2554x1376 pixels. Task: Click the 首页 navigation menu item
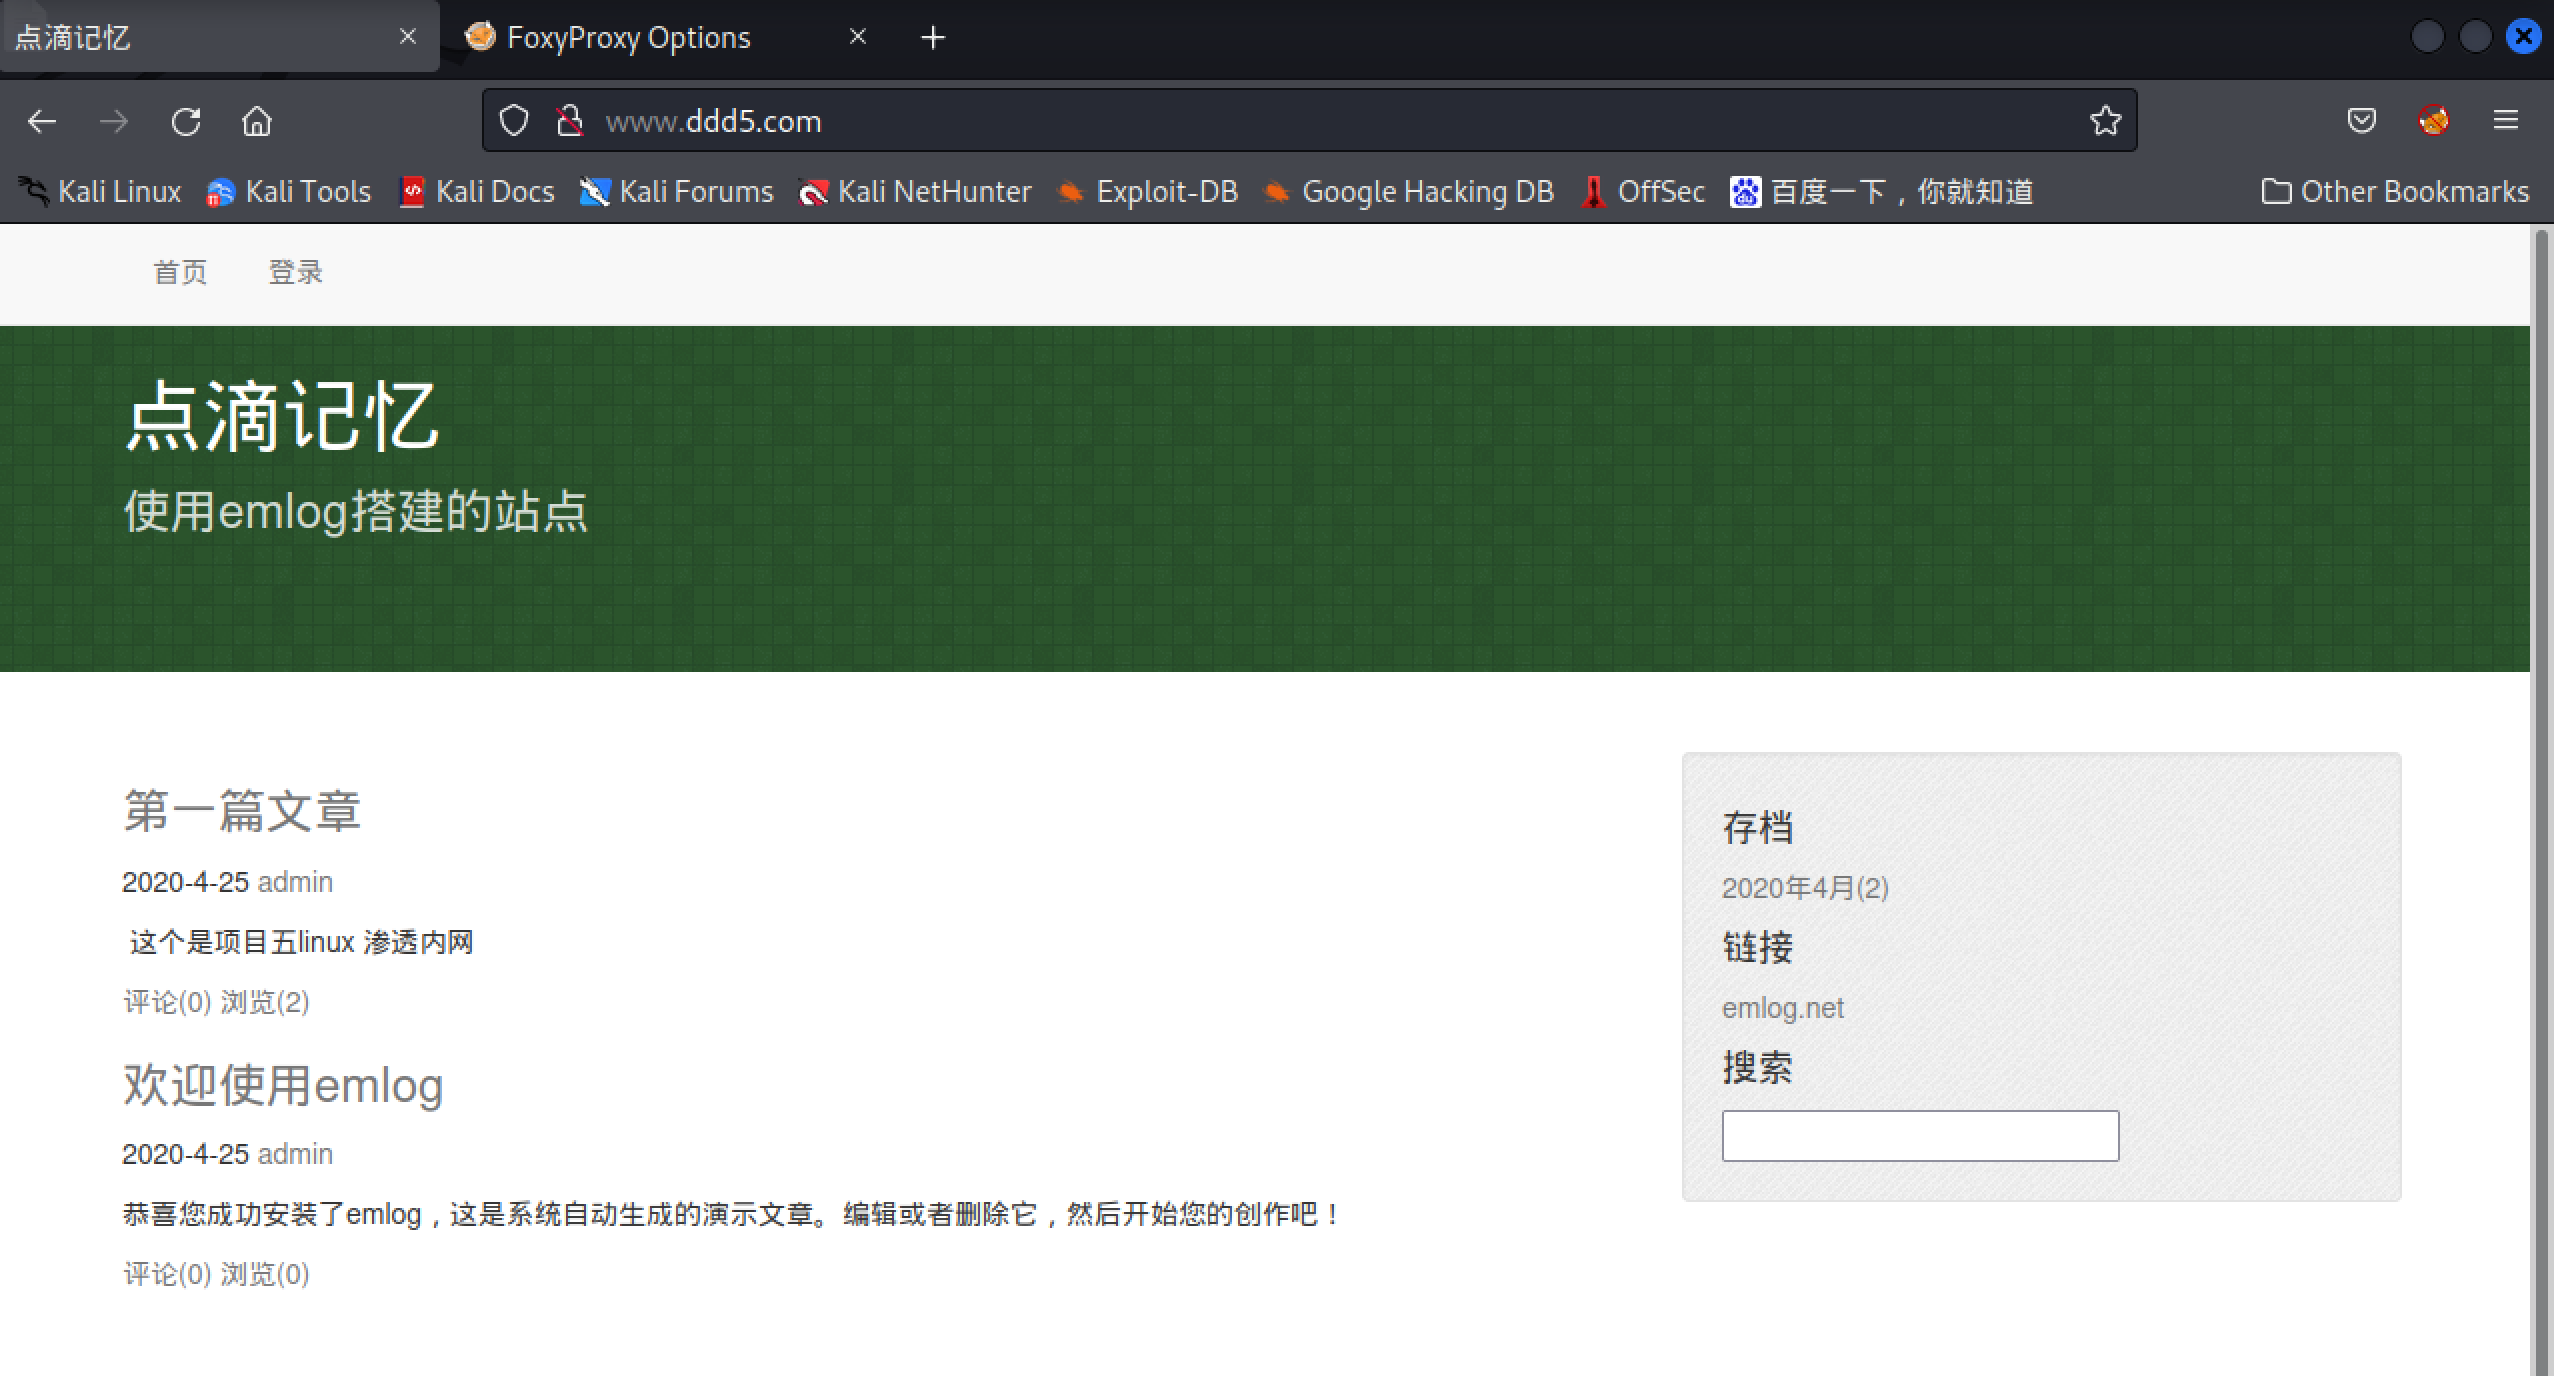click(x=180, y=272)
